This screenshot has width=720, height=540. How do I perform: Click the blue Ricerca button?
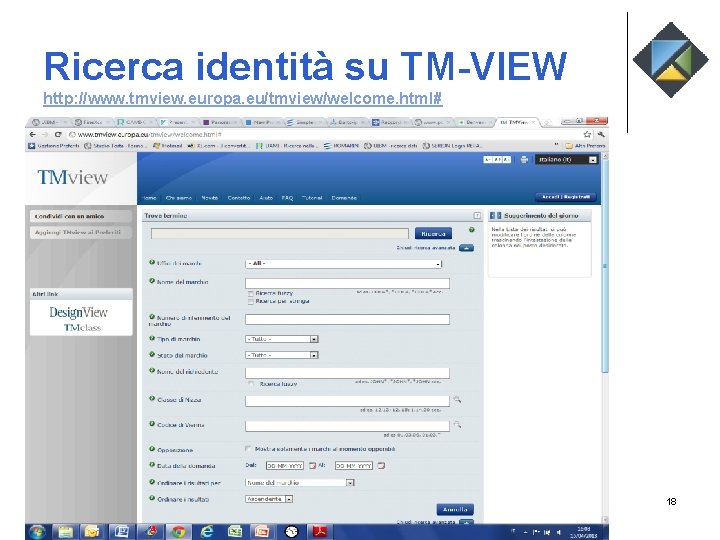[x=433, y=234]
